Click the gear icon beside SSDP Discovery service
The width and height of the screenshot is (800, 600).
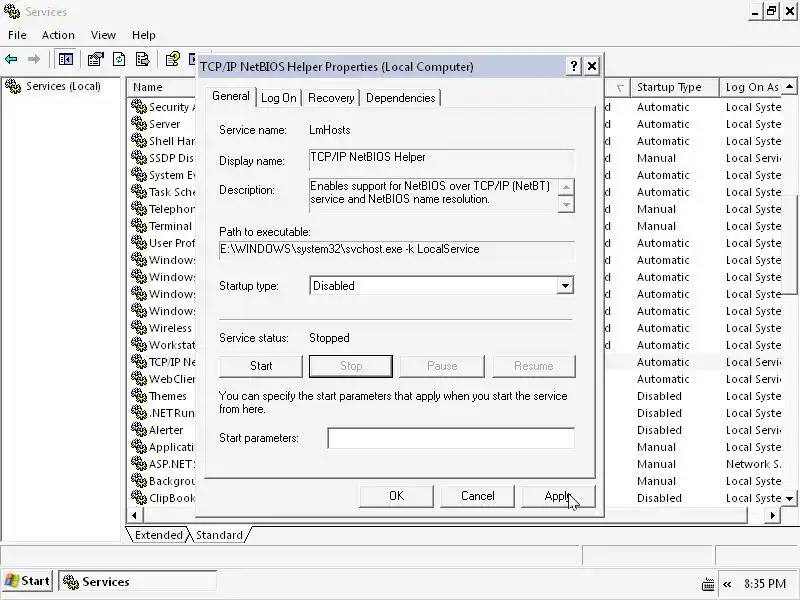[139, 158]
